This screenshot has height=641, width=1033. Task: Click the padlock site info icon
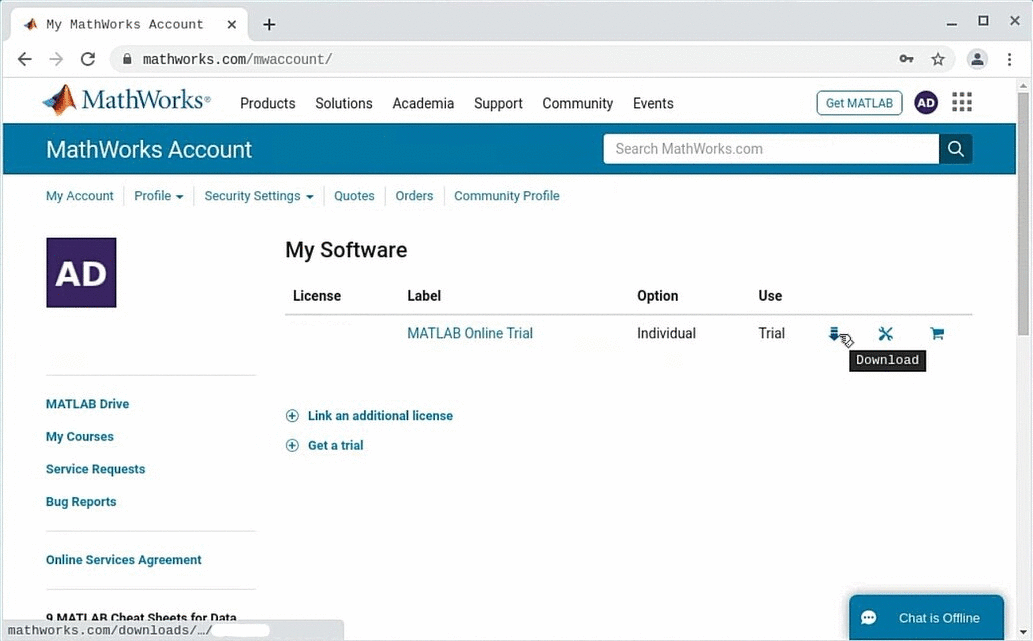(126, 59)
